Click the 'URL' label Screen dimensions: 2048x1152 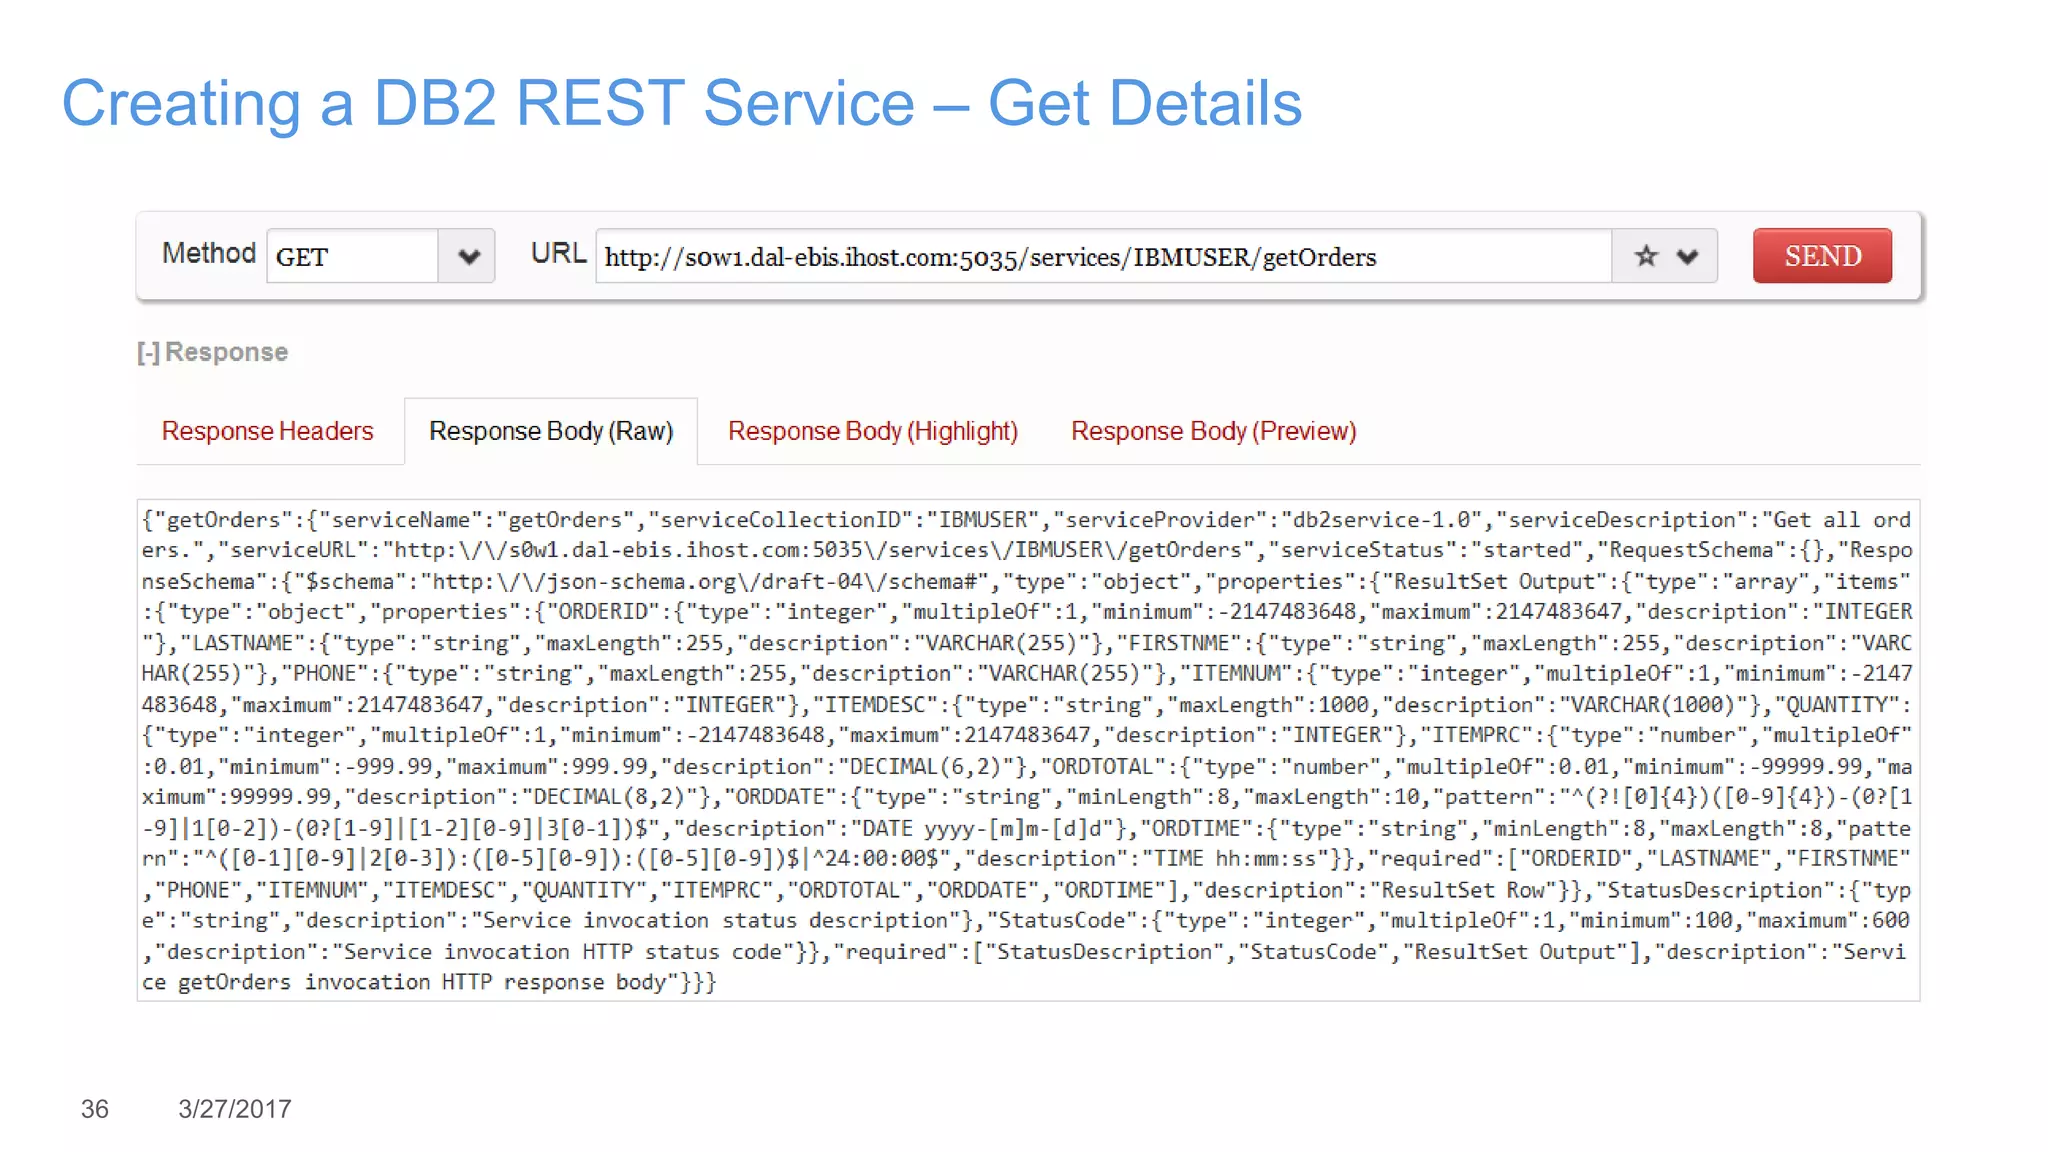click(x=558, y=253)
